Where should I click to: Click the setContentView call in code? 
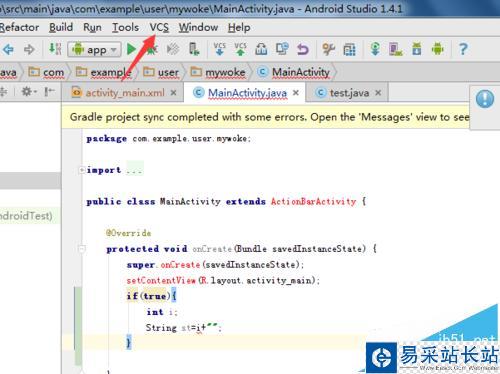(161, 280)
